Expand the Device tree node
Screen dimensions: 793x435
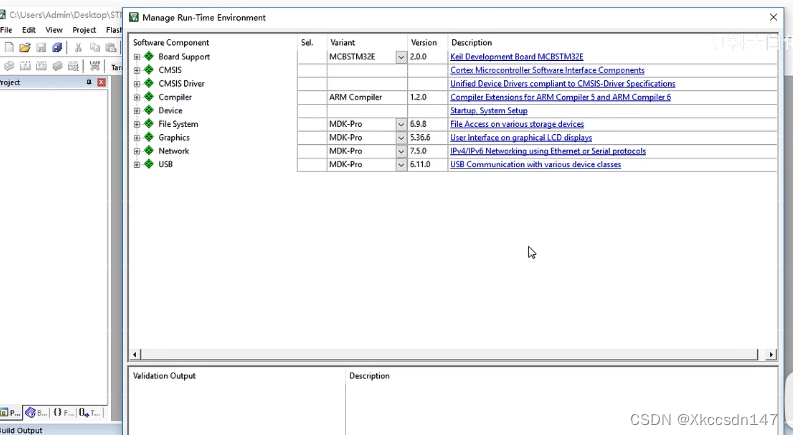pyautogui.click(x=137, y=111)
